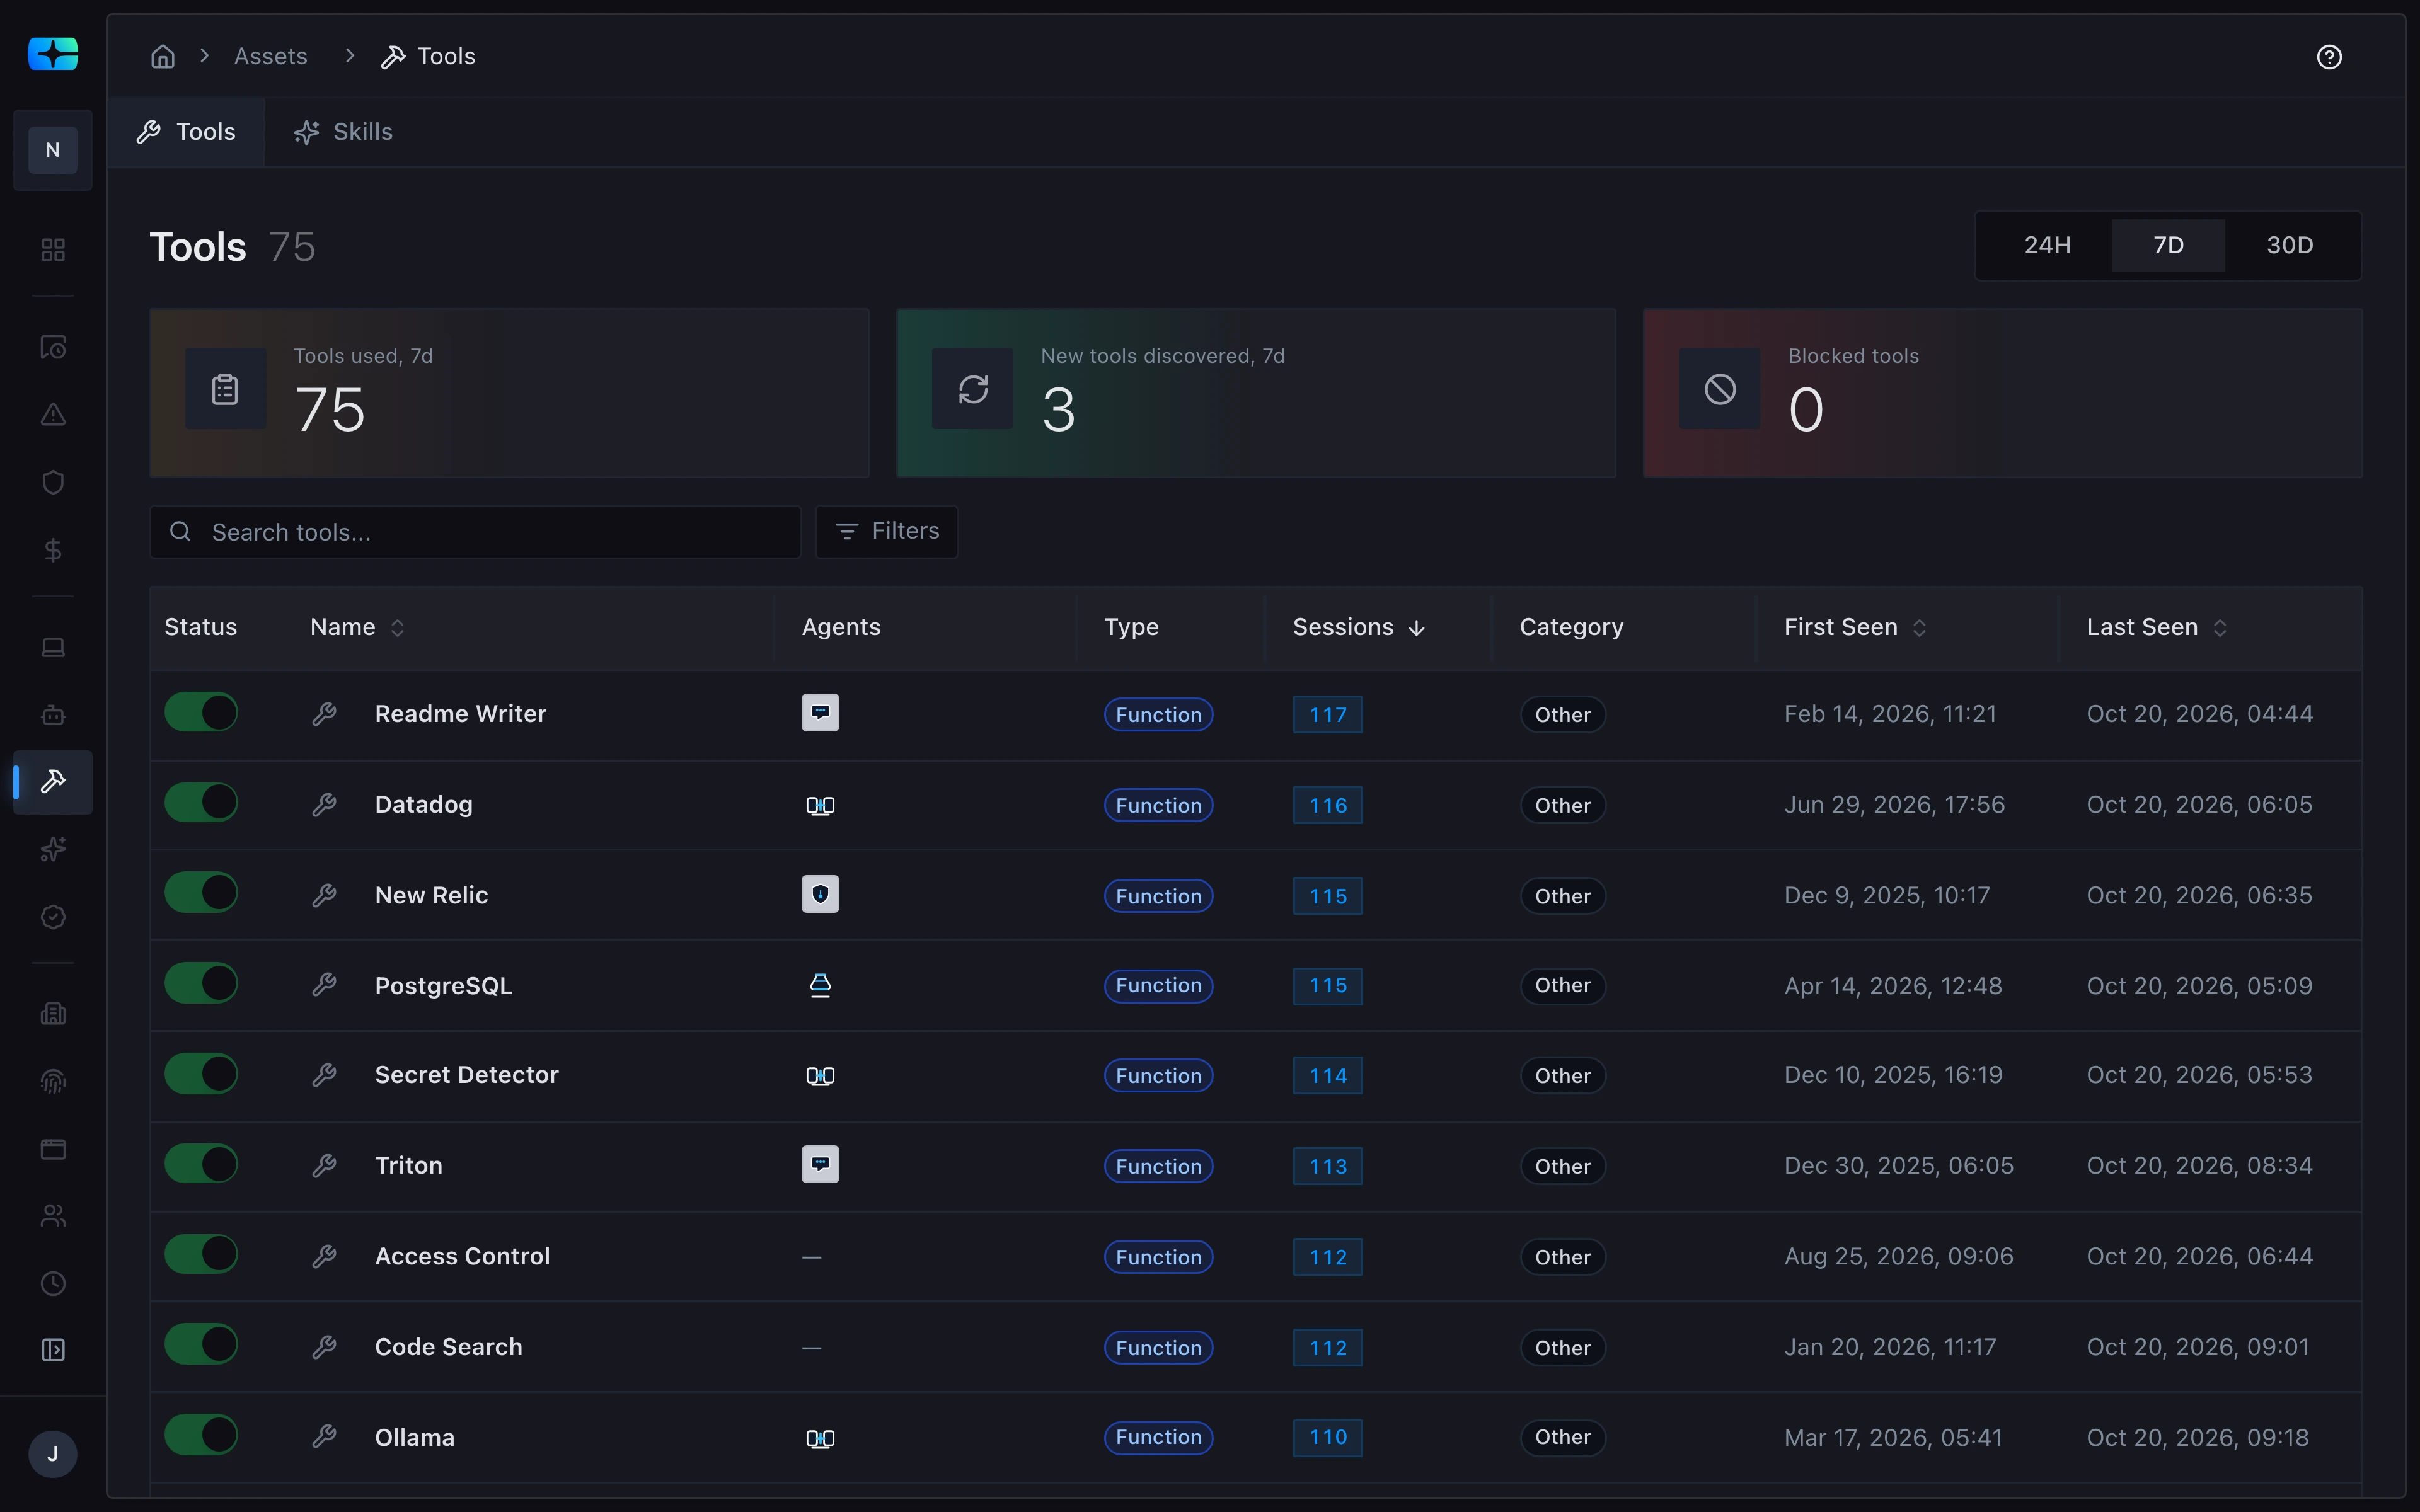Open the N workspace switcher
Viewport: 2420px width, 1512px height.
pos(53,150)
